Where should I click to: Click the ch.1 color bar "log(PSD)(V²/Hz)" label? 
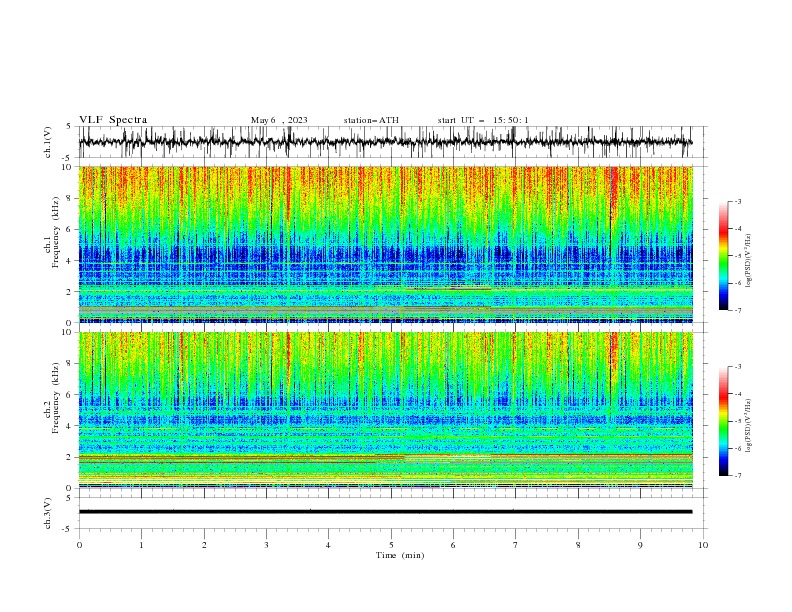pos(749,261)
